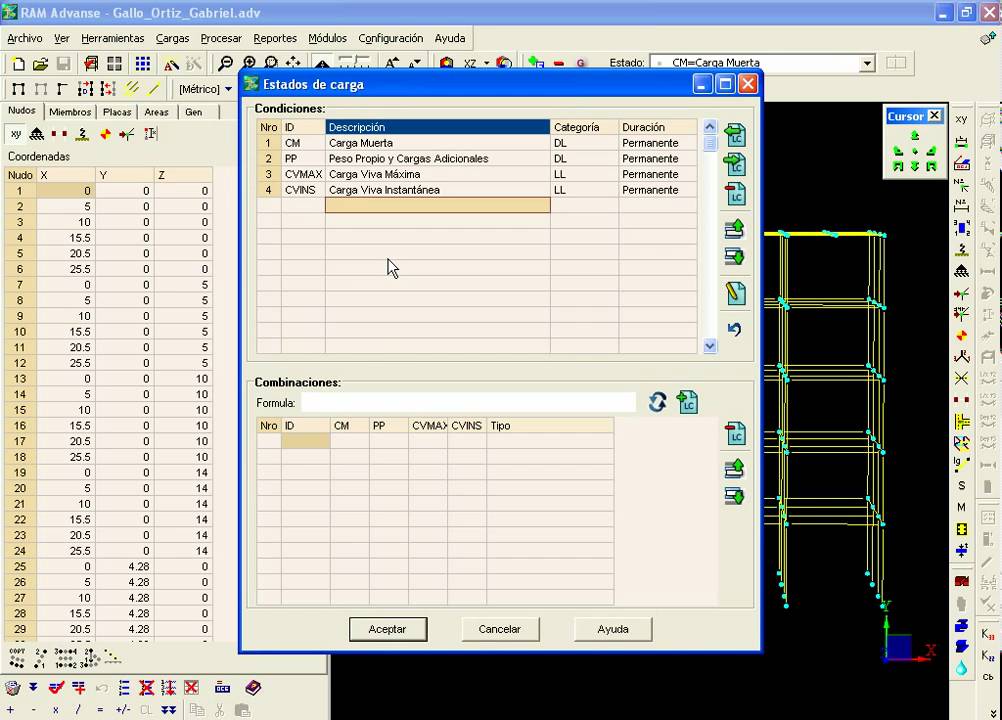Click the red checkmark icon in the bottom toolbar
The image size is (1002, 720).
[x=56, y=688]
